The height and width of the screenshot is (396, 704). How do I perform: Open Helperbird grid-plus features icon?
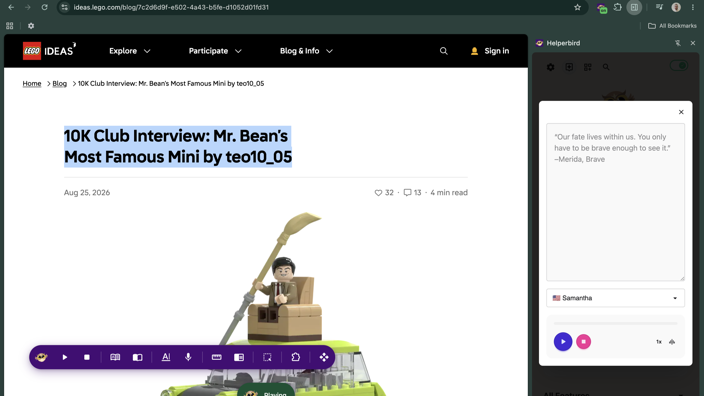(x=587, y=67)
